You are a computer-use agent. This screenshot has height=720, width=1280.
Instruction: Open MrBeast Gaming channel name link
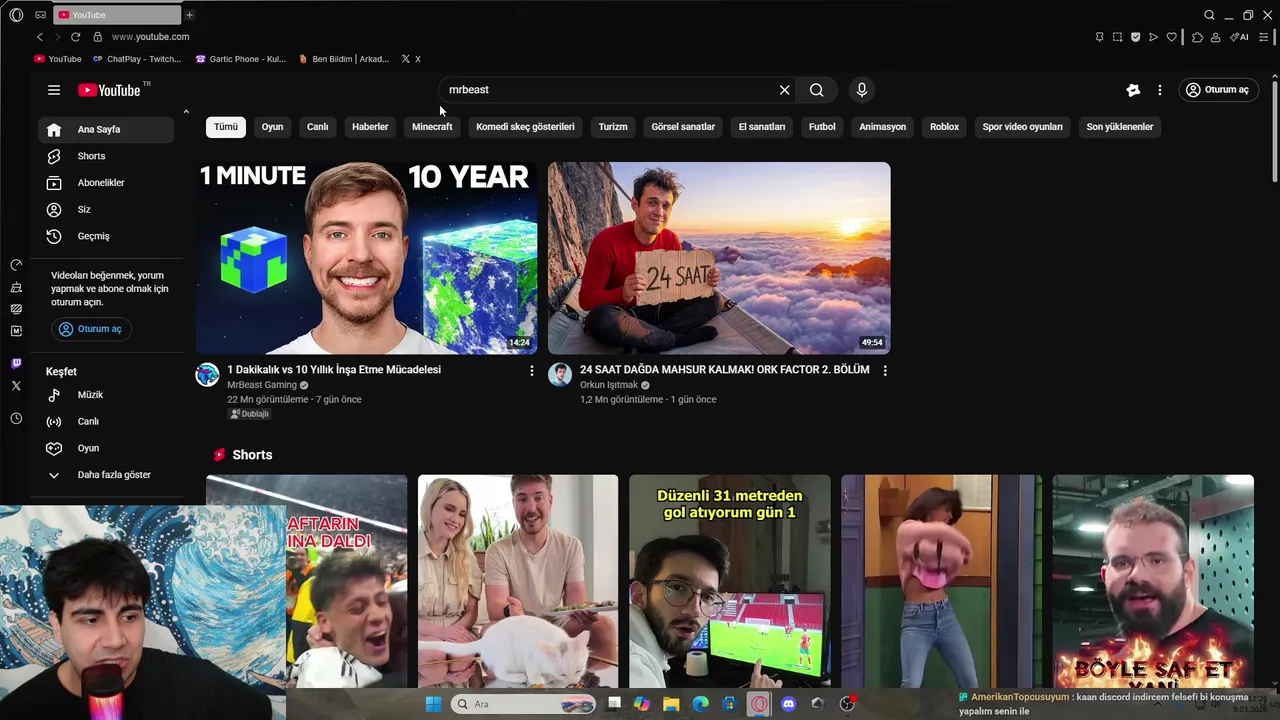coord(262,385)
